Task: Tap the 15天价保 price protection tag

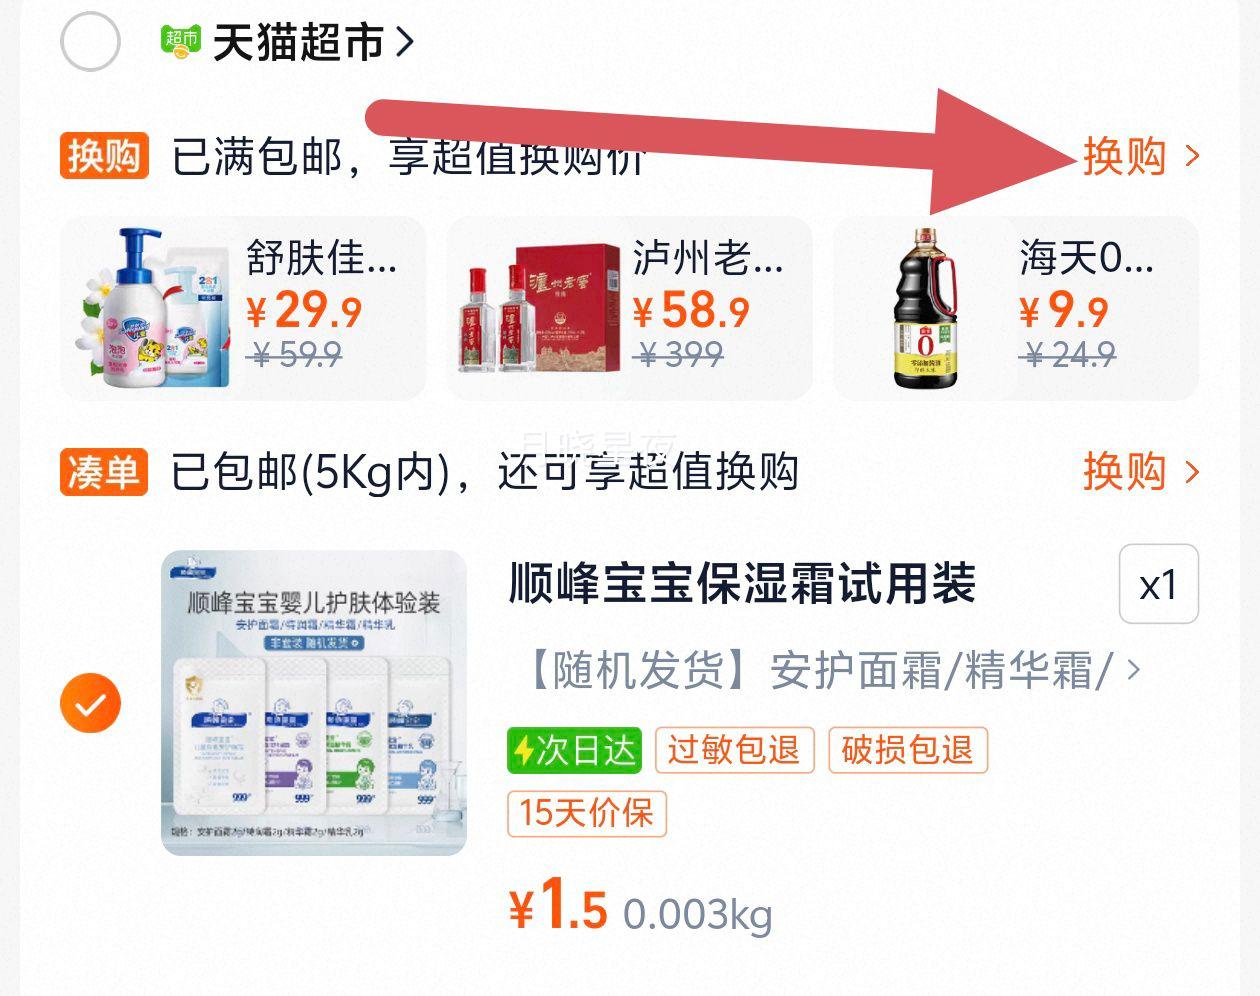Action: (587, 812)
